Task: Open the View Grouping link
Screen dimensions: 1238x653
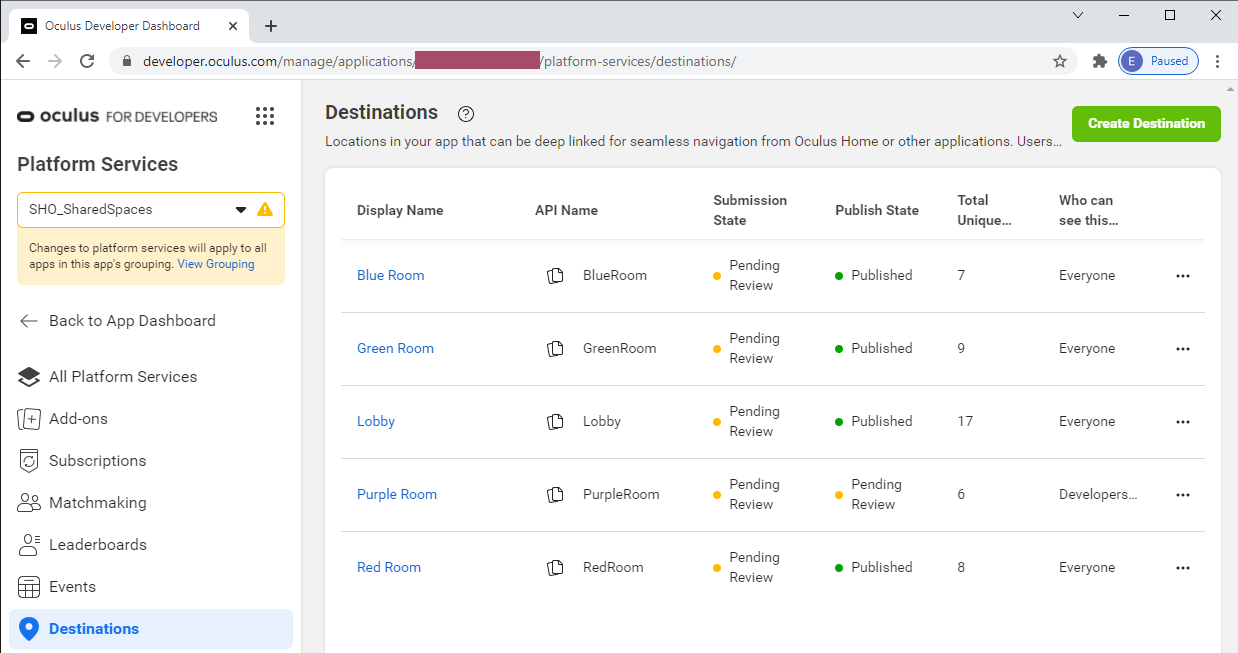Action: click(216, 265)
